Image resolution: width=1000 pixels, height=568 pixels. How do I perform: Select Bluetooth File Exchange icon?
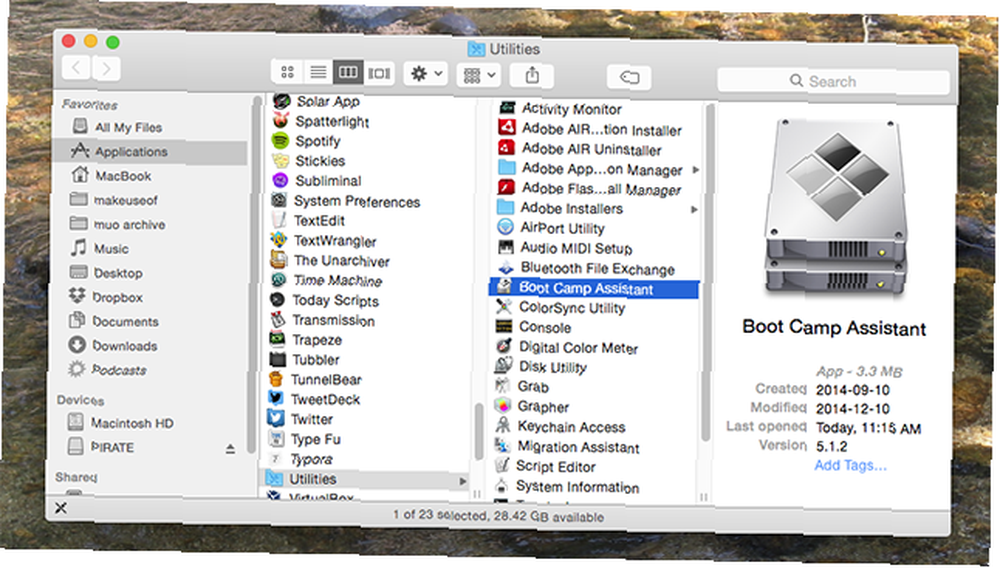[x=505, y=266]
